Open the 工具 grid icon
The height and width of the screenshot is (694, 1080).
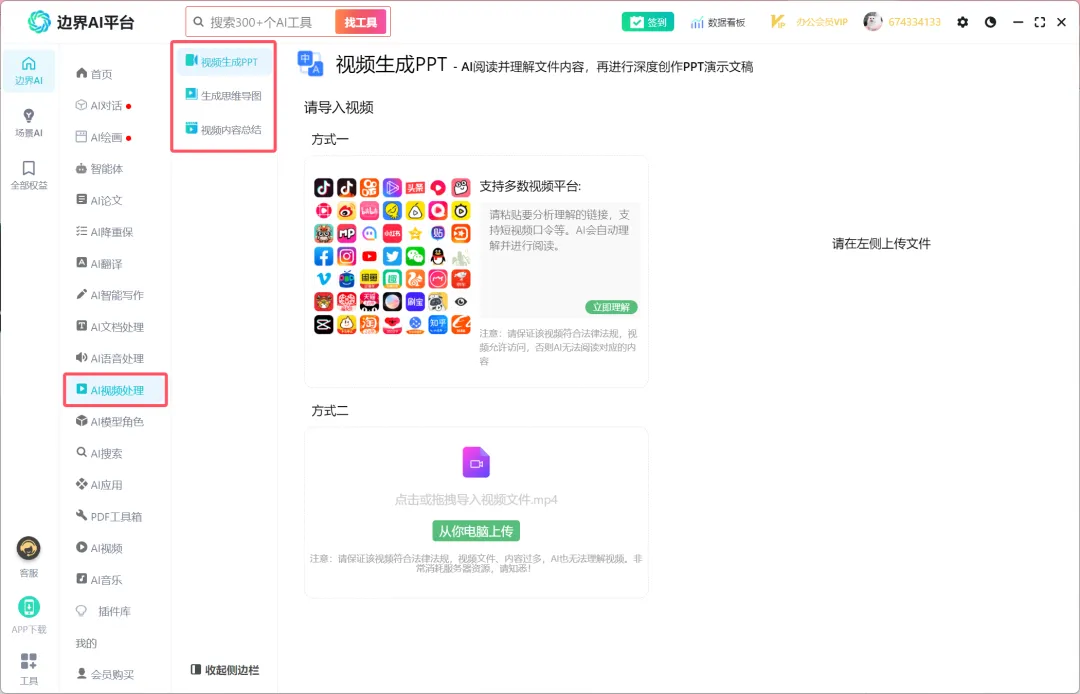[x=28, y=662]
